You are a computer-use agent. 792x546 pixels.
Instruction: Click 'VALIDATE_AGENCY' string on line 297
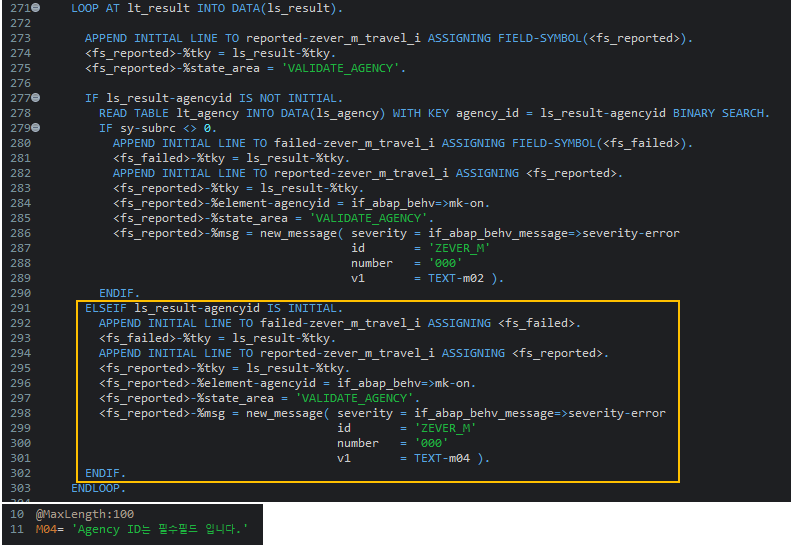click(x=357, y=398)
